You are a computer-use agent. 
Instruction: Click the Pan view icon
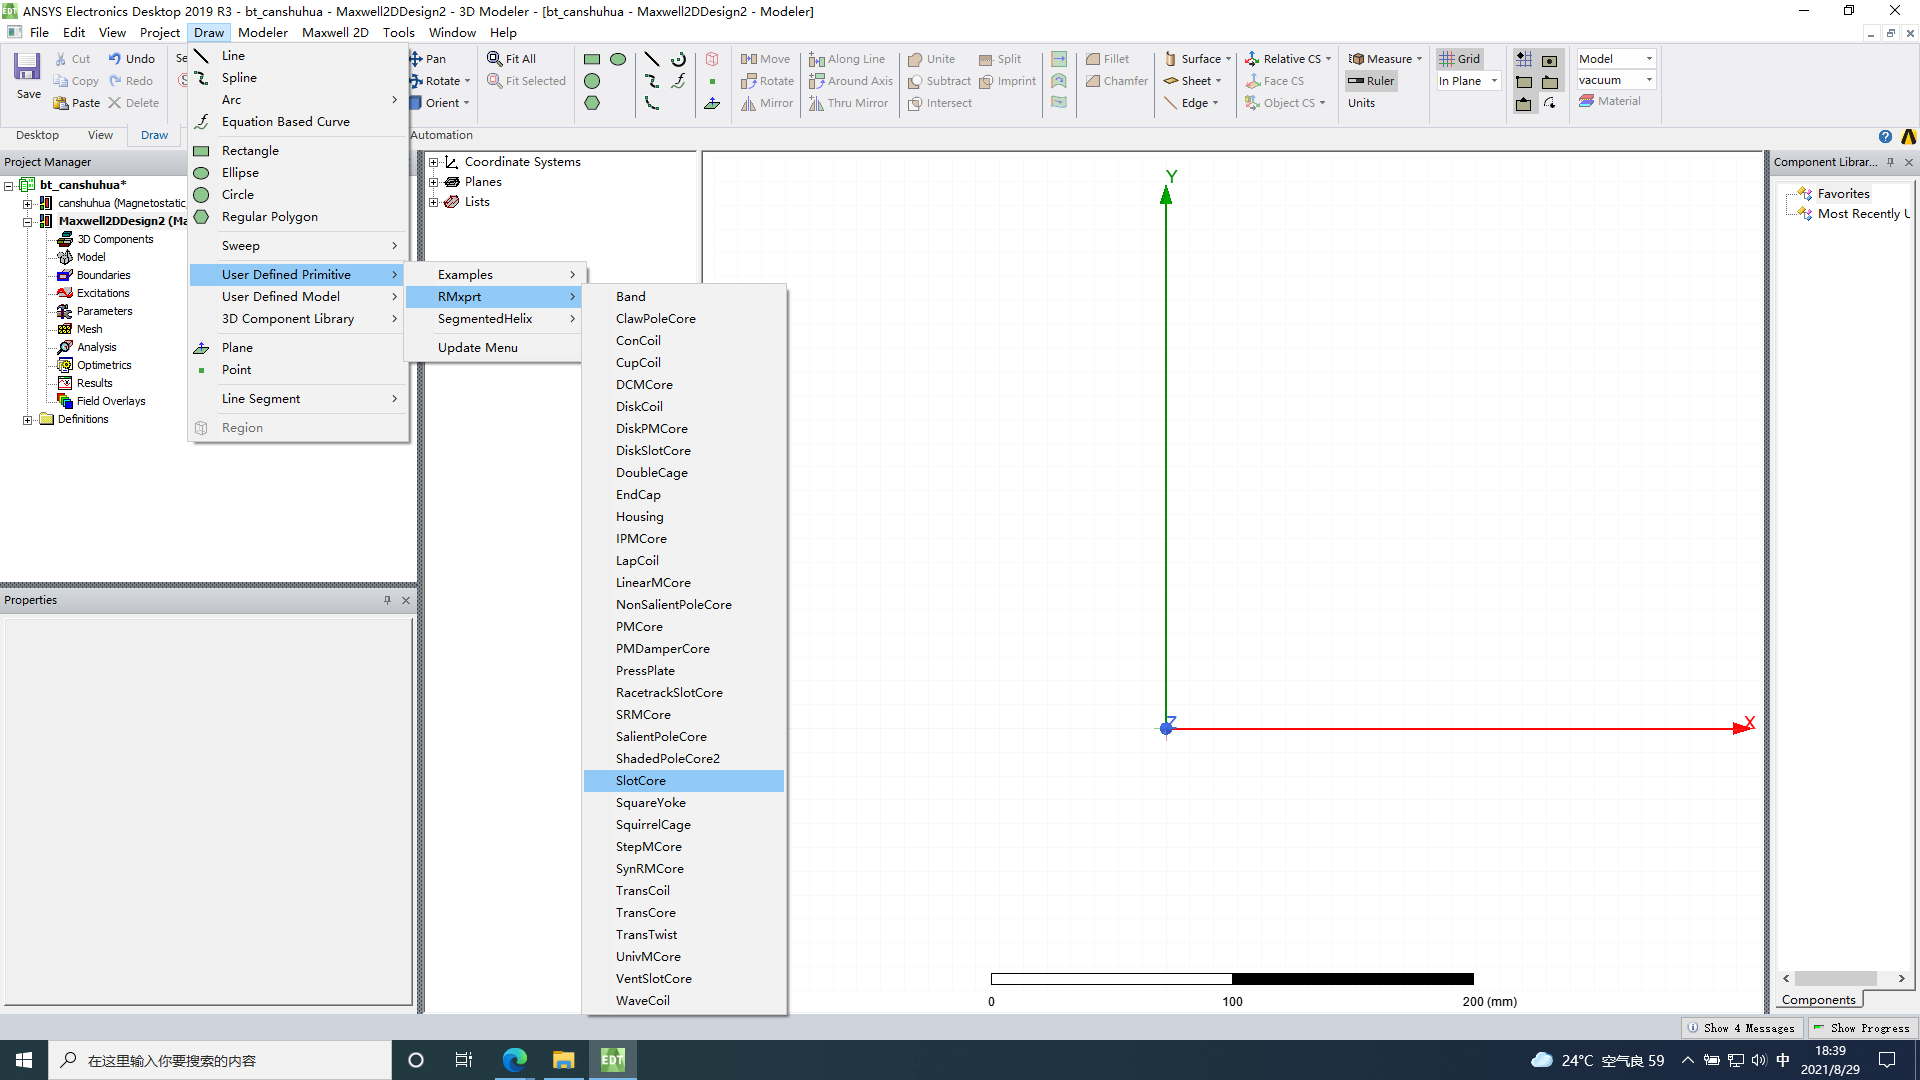416,59
